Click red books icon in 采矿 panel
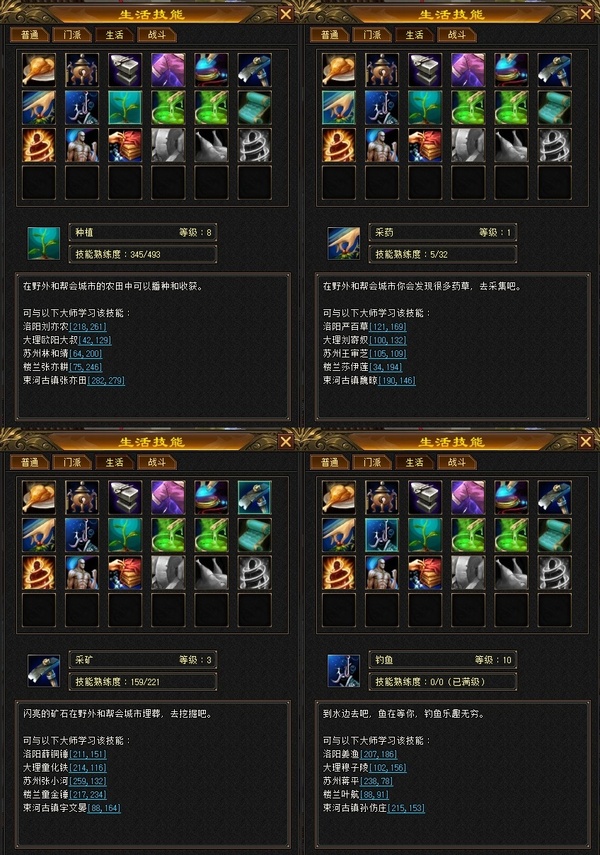The image size is (600, 855). point(125,573)
